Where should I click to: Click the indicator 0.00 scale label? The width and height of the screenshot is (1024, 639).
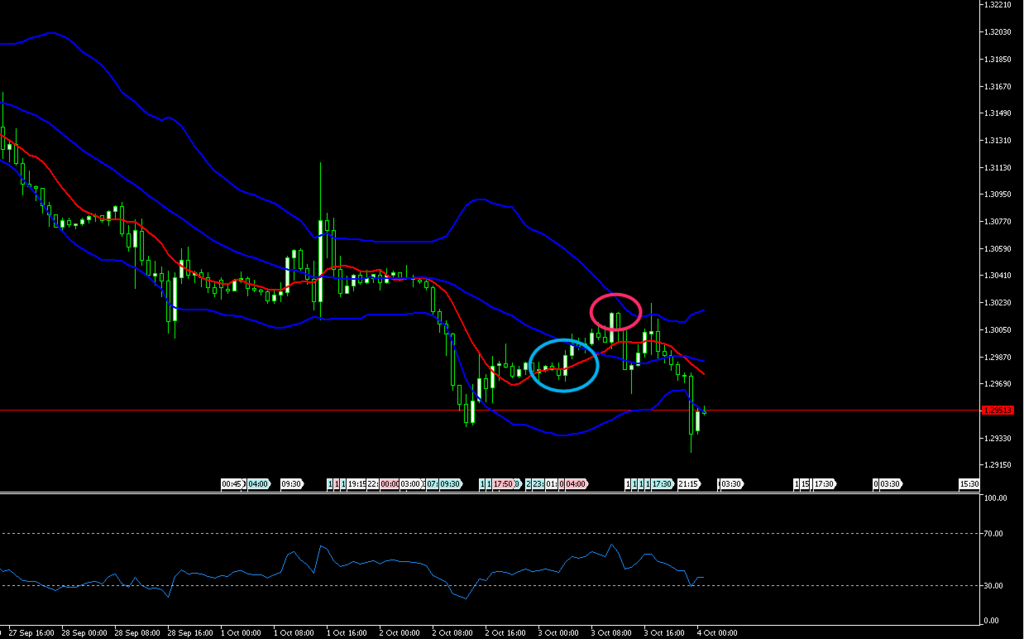click(x=991, y=621)
